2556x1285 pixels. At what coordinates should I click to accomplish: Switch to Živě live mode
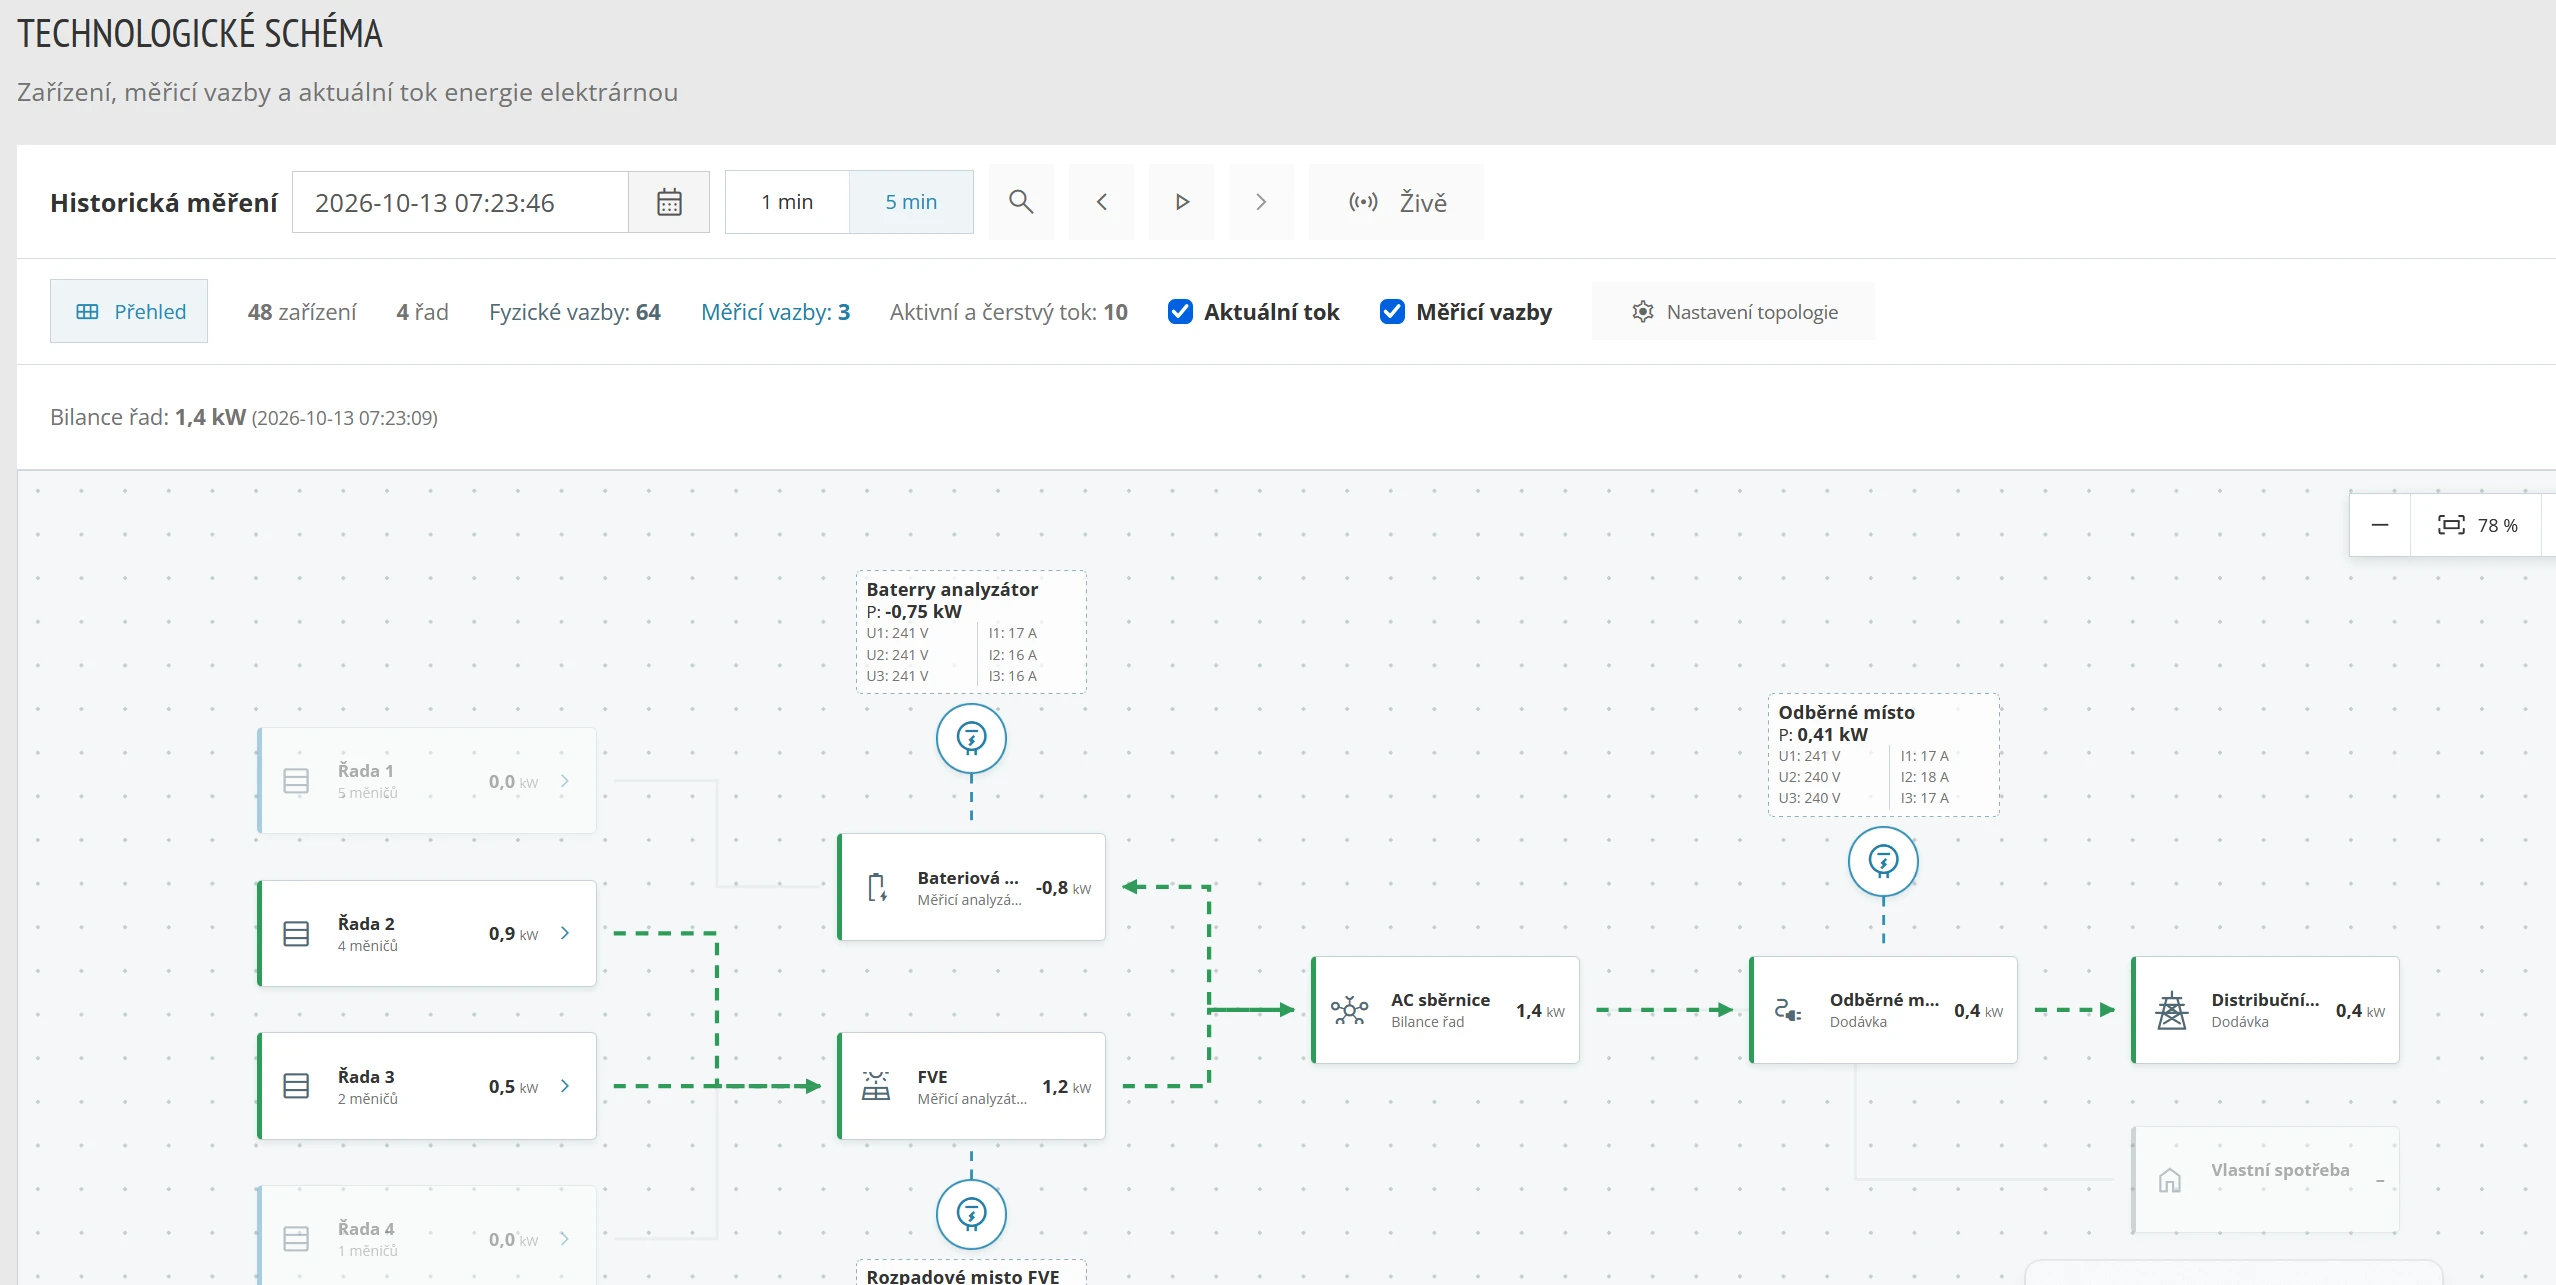pos(1396,202)
